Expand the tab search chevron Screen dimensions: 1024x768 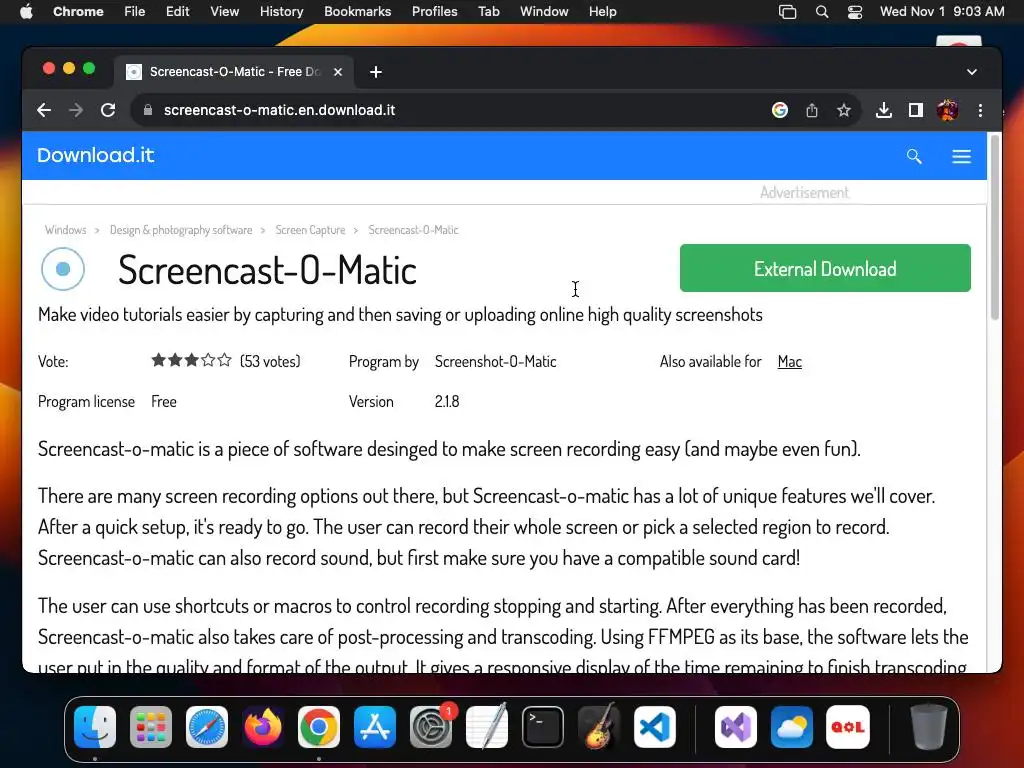coord(972,72)
